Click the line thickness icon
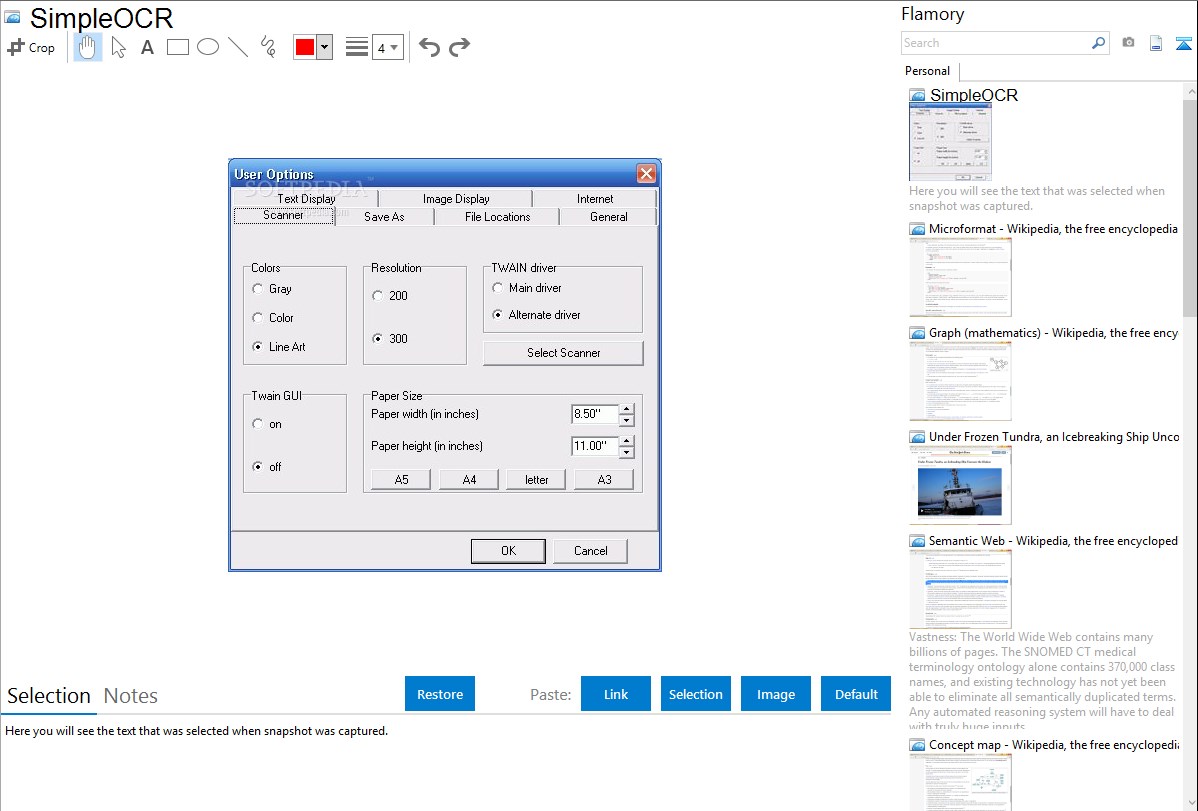 [x=357, y=47]
